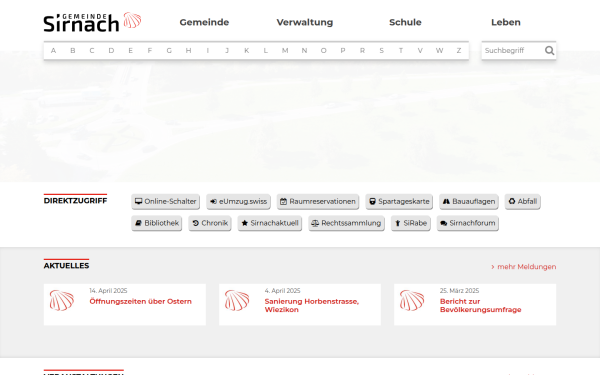The image size is (600, 375).
Task: Select letter D in the index
Action: point(111,51)
